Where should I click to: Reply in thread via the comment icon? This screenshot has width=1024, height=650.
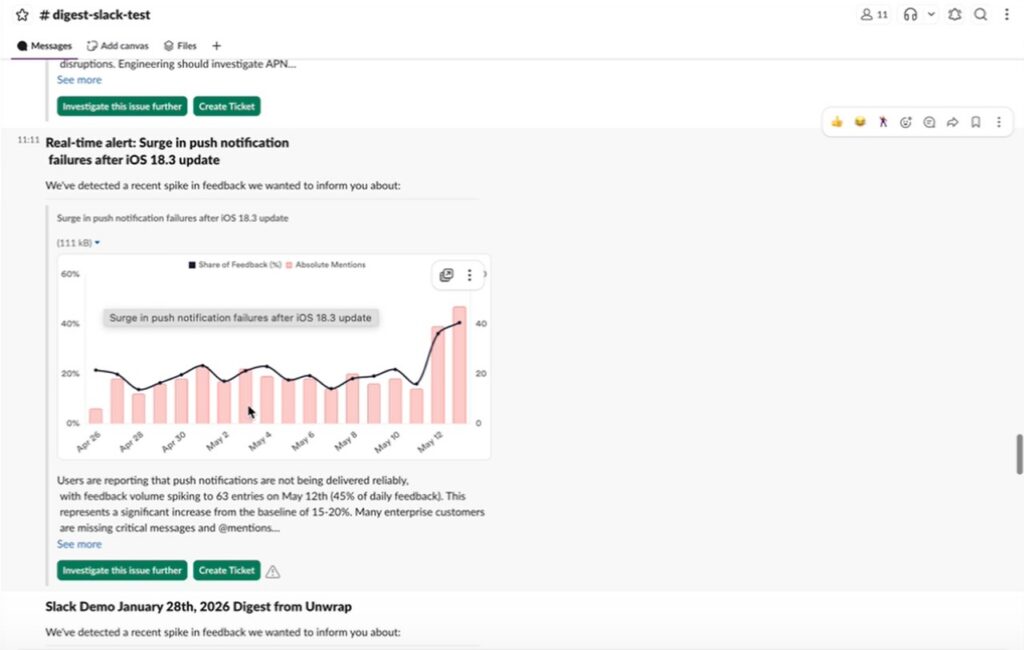(929, 121)
